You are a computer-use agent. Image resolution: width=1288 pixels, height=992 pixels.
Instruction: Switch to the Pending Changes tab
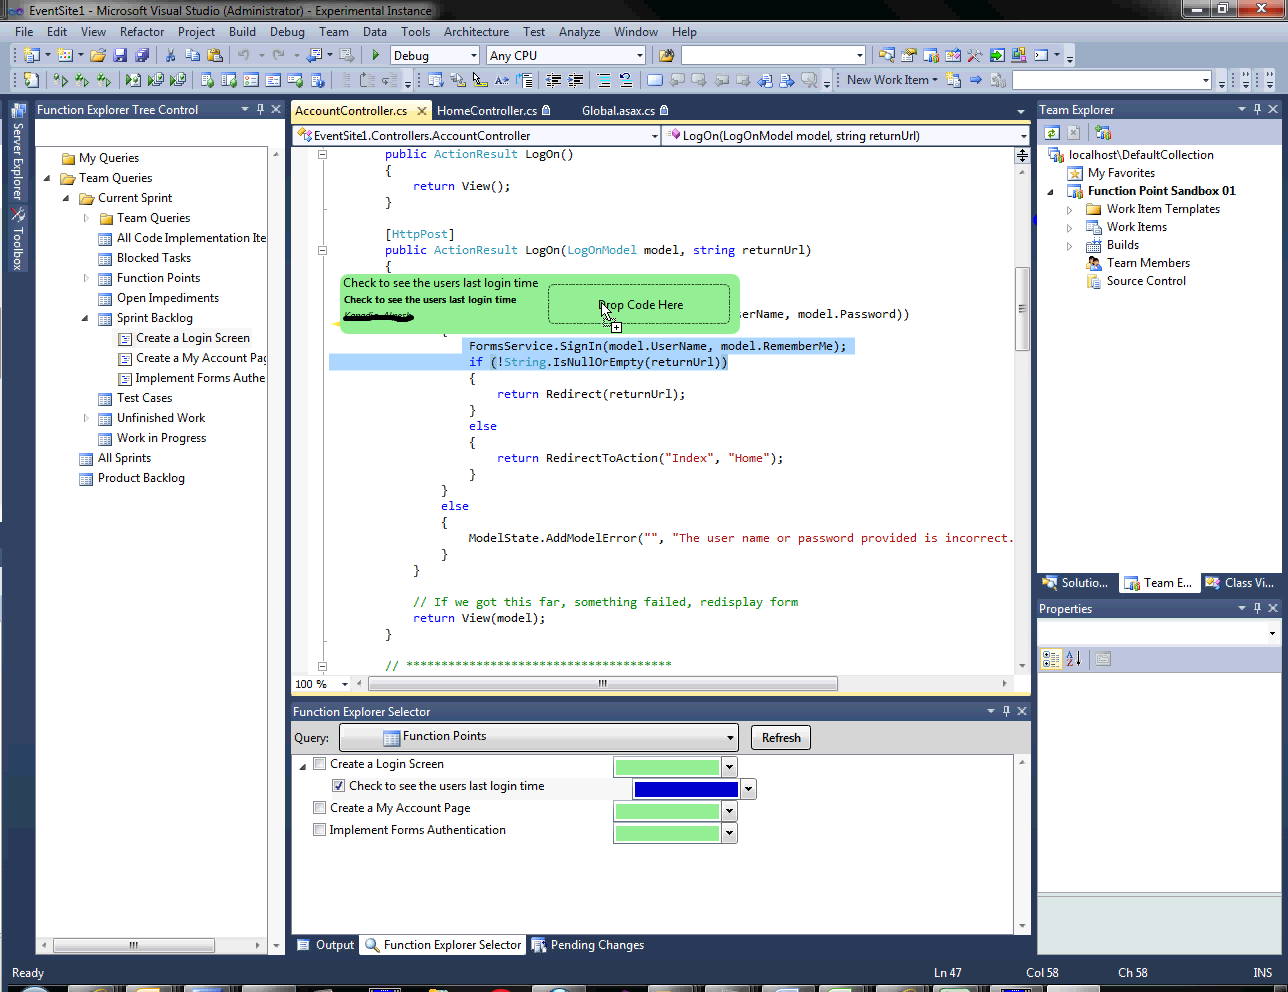click(x=588, y=945)
